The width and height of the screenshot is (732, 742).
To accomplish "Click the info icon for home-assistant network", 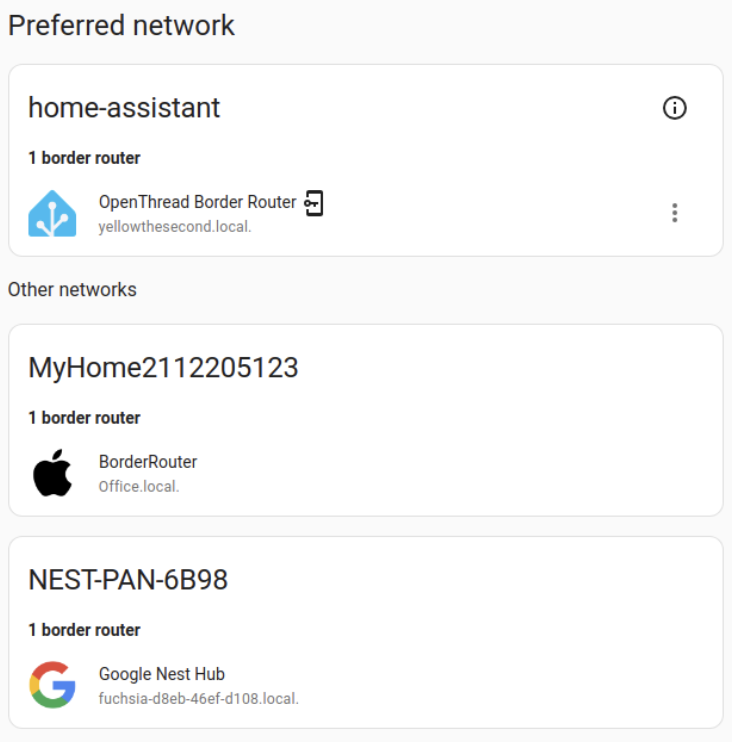I will 675,108.
